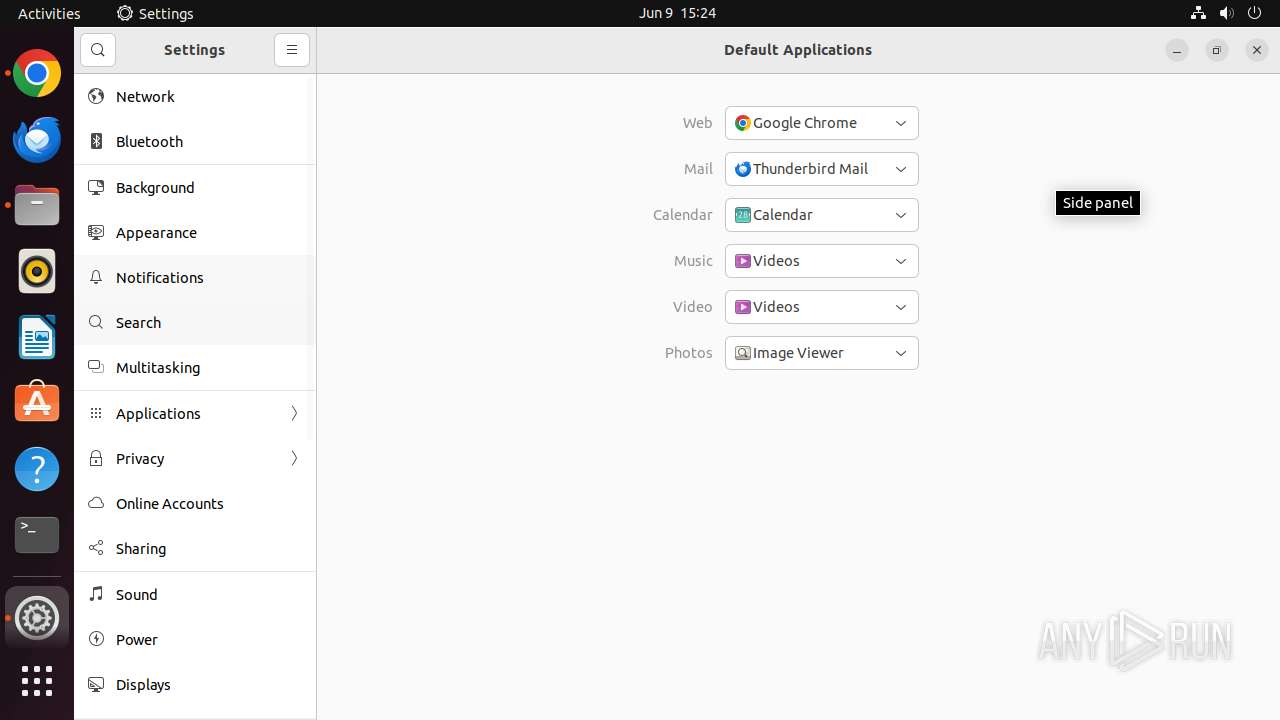This screenshot has height=720, width=1280.
Task: Select the Search magnifier icon in list
Action: [96, 322]
